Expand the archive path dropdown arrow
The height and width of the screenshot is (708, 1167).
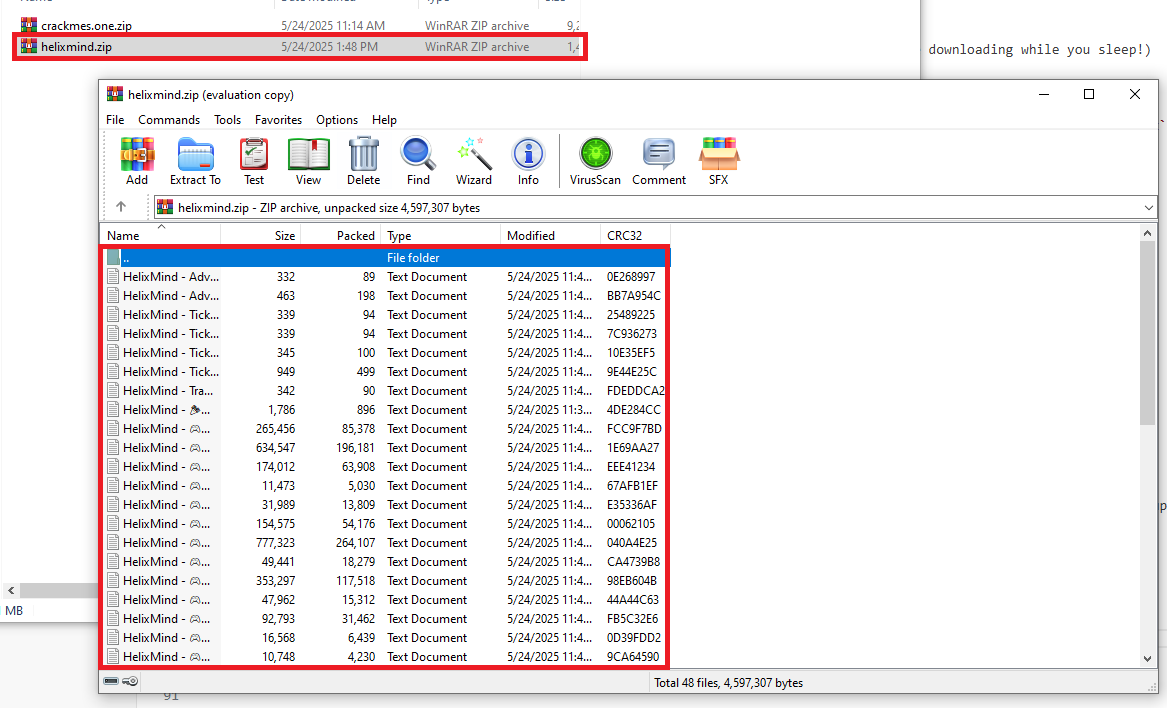1148,208
